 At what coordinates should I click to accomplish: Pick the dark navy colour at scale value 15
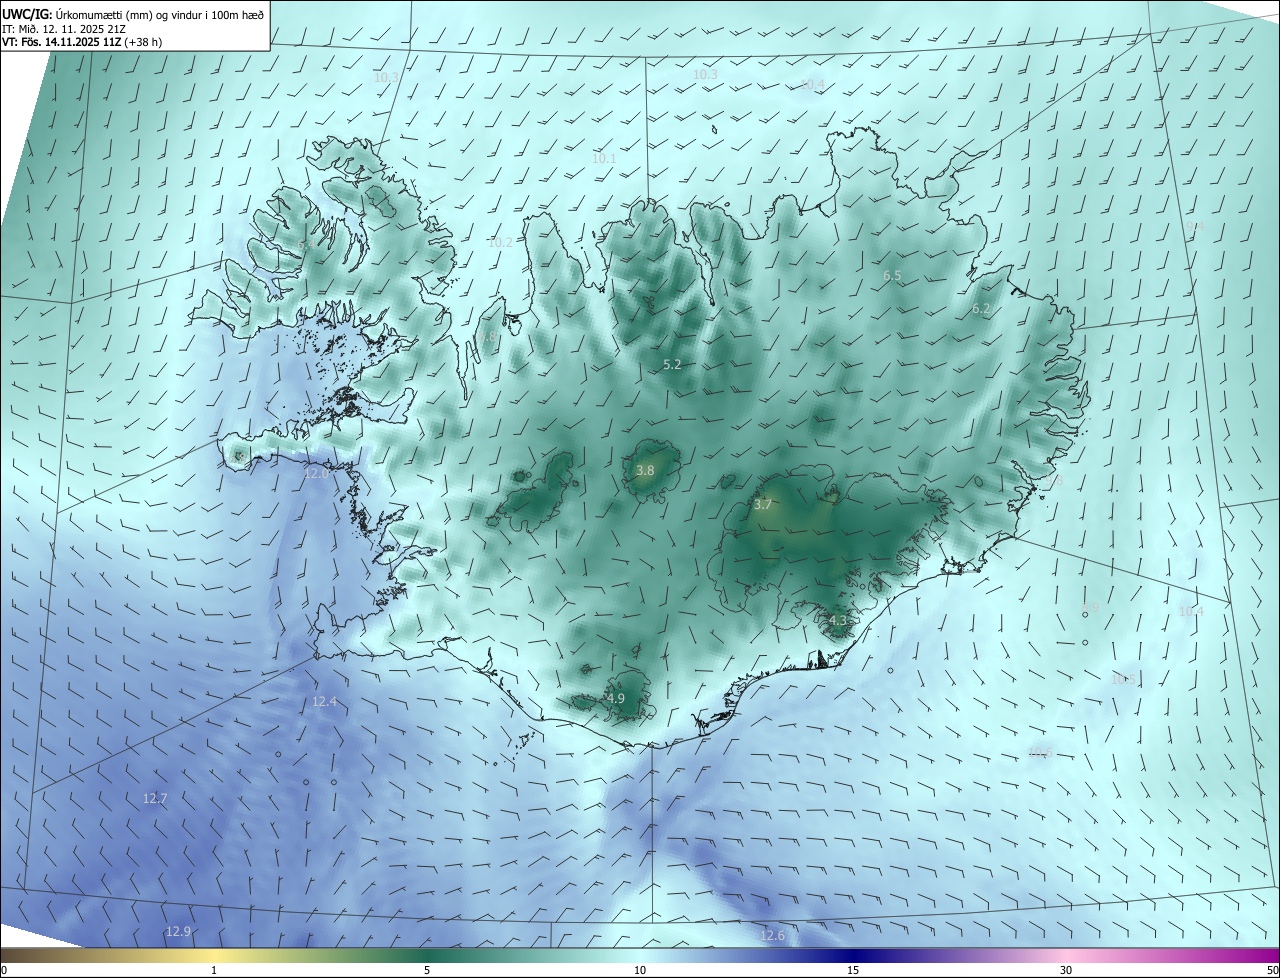pos(853,955)
